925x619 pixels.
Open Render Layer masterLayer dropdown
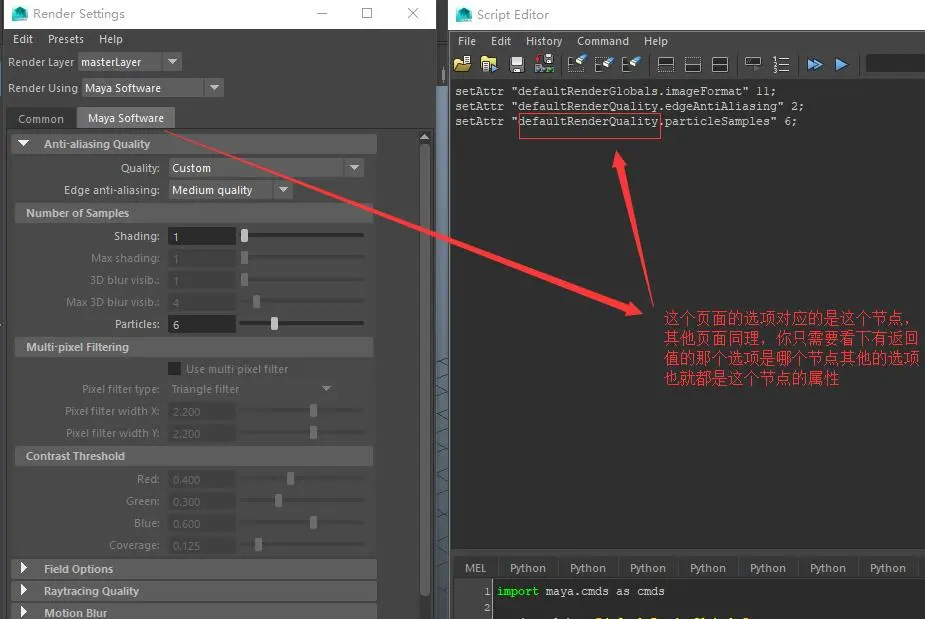(129, 62)
